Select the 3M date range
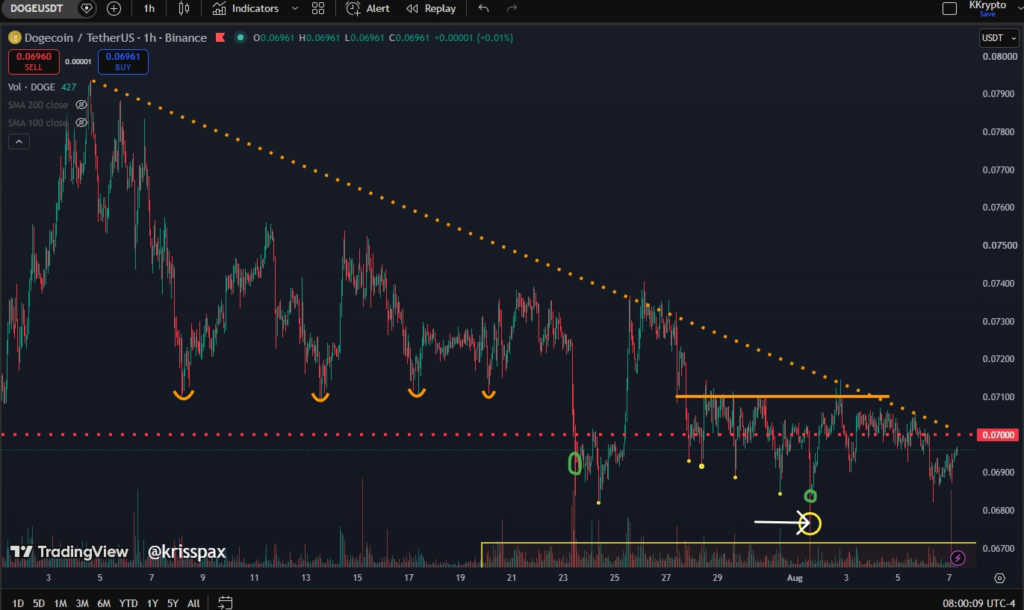 click(82, 603)
